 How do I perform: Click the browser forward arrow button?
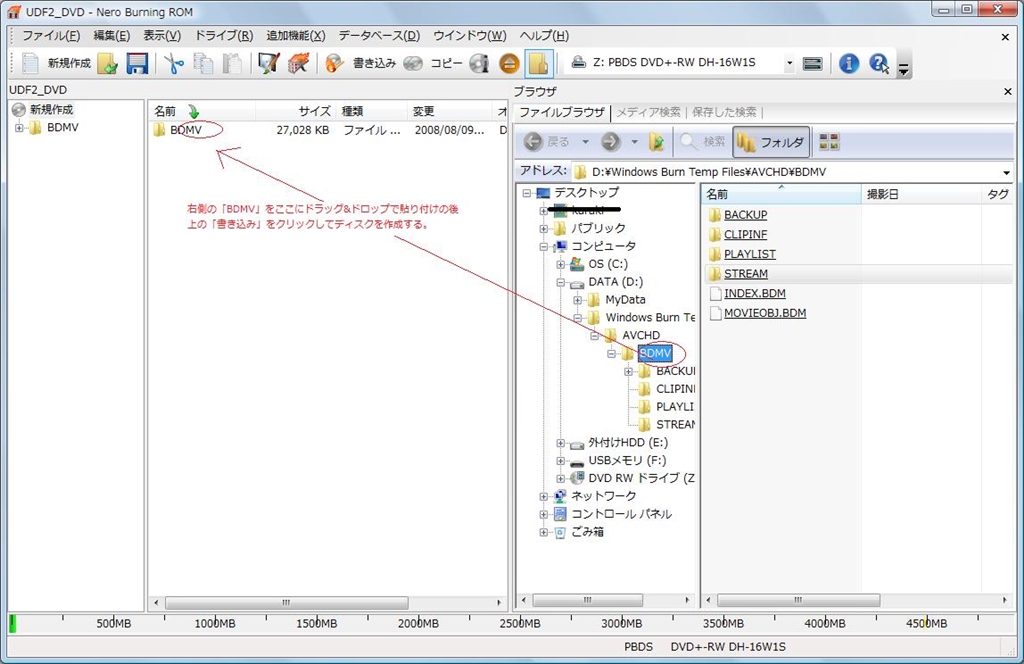(610, 142)
